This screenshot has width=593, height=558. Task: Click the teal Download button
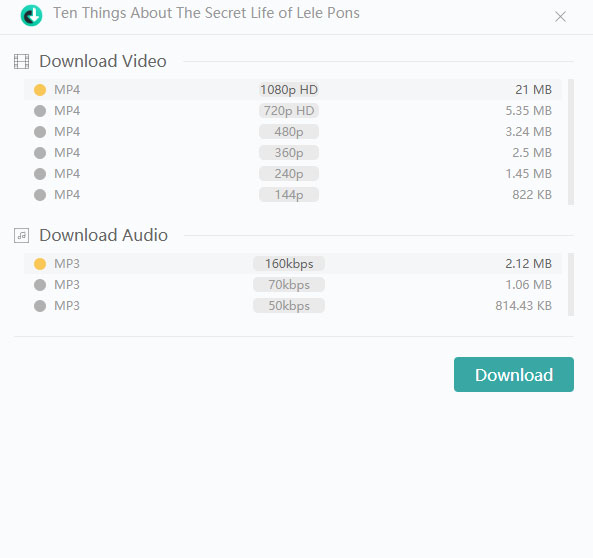point(514,375)
